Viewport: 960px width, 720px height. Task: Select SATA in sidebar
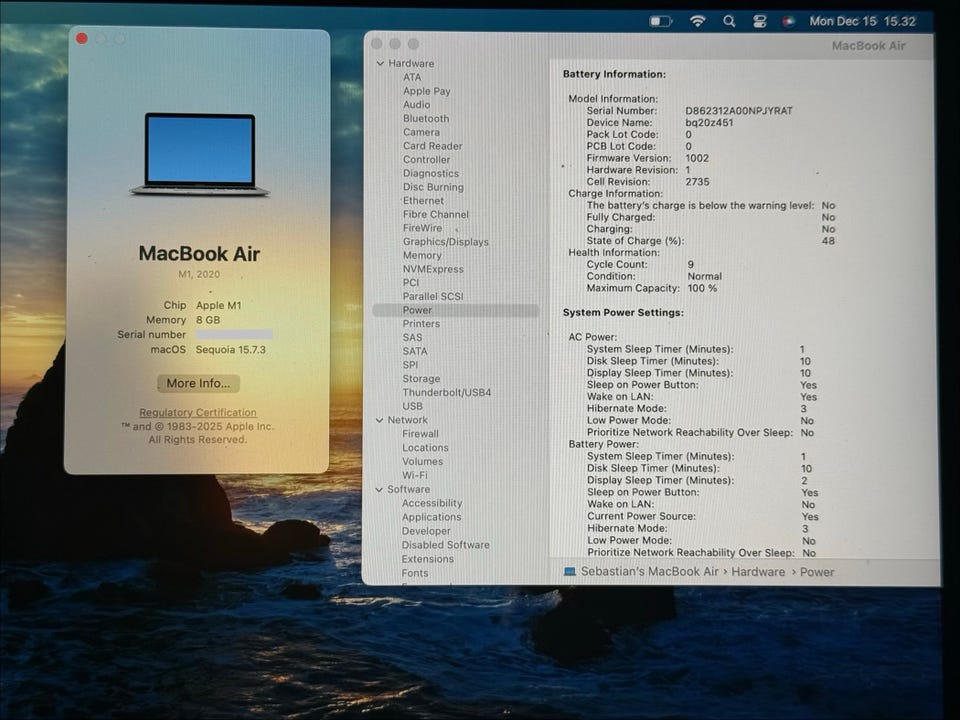click(x=415, y=351)
